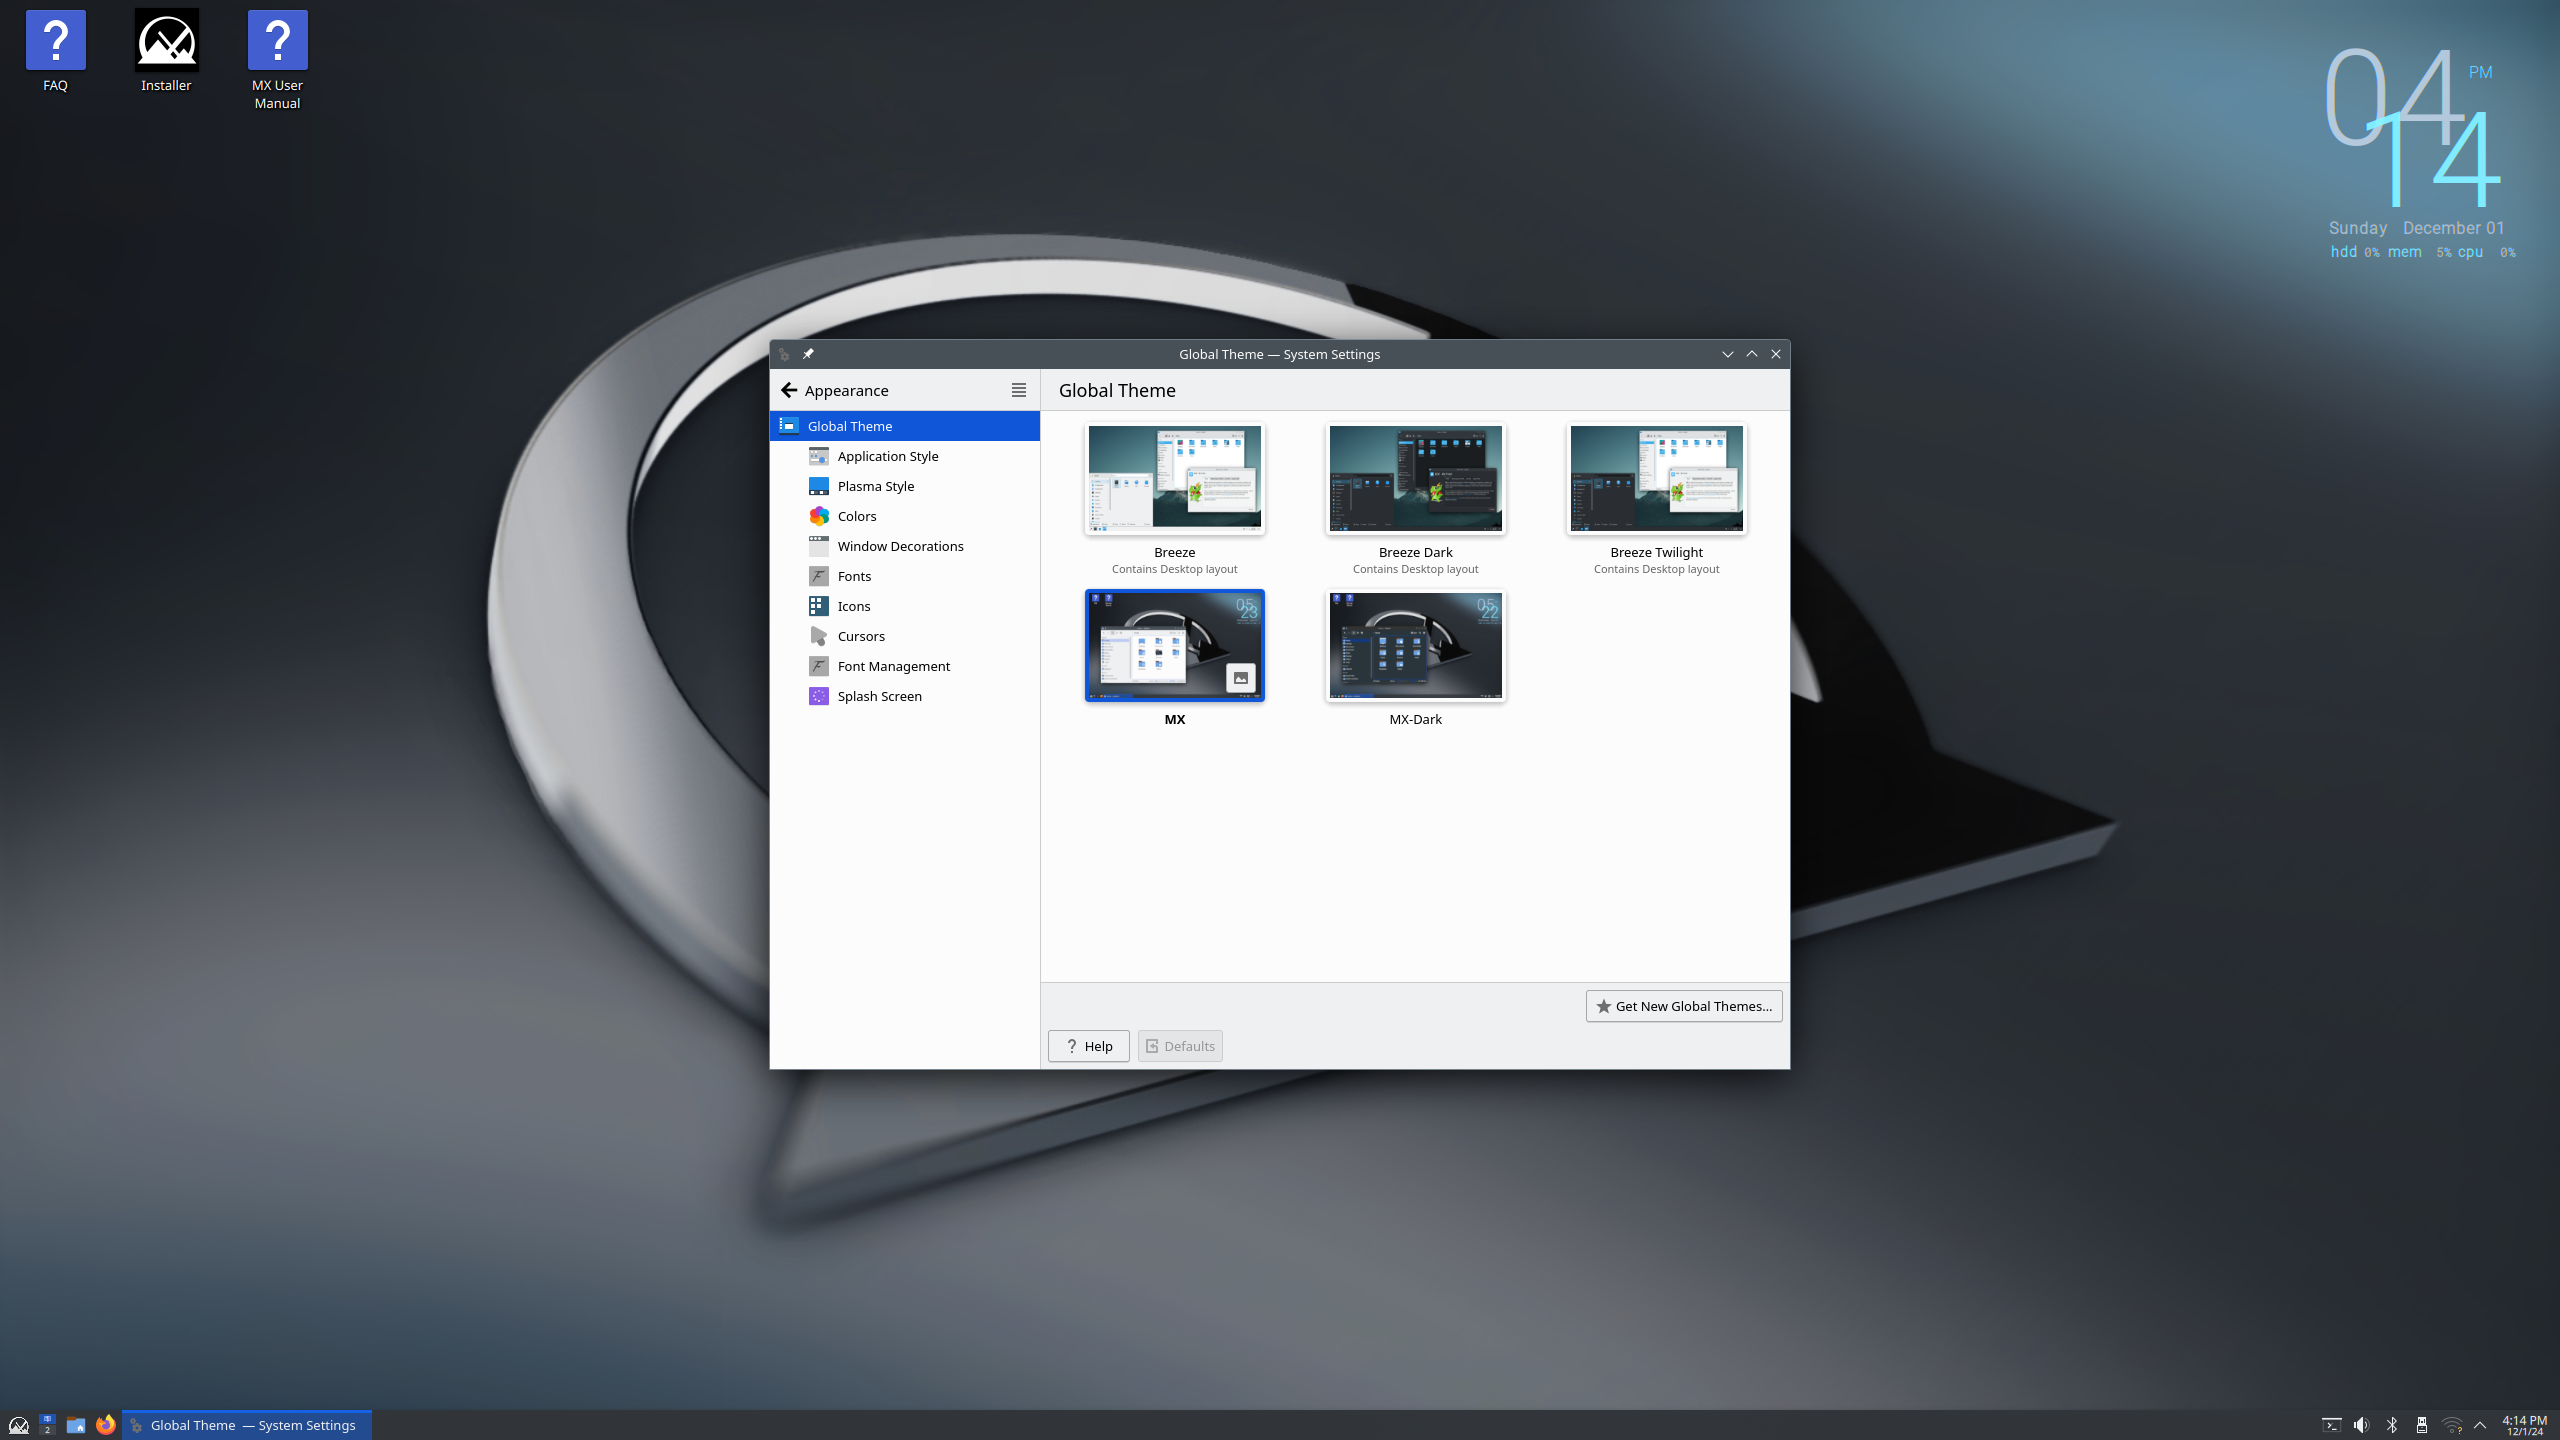Image resolution: width=2560 pixels, height=1440 pixels.
Task: Expand the hidden system tray icons arrow
Action: 2479,1424
